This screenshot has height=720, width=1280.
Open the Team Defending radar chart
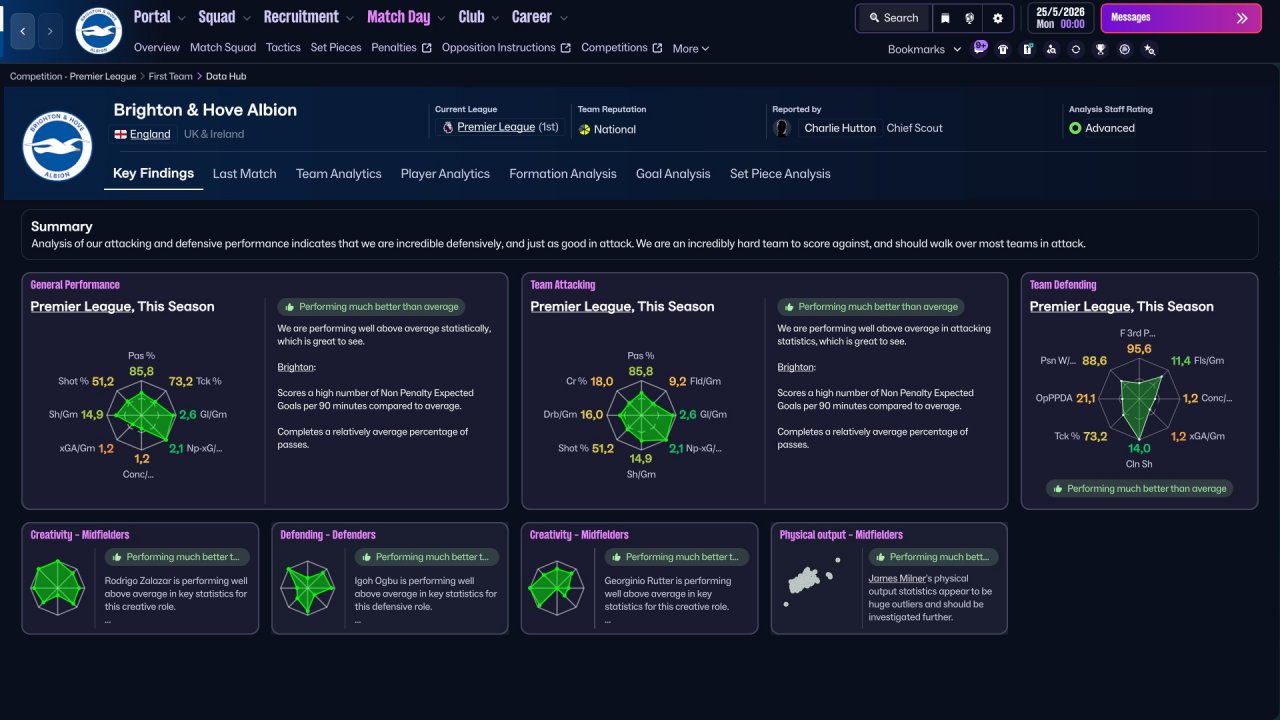[1139, 397]
